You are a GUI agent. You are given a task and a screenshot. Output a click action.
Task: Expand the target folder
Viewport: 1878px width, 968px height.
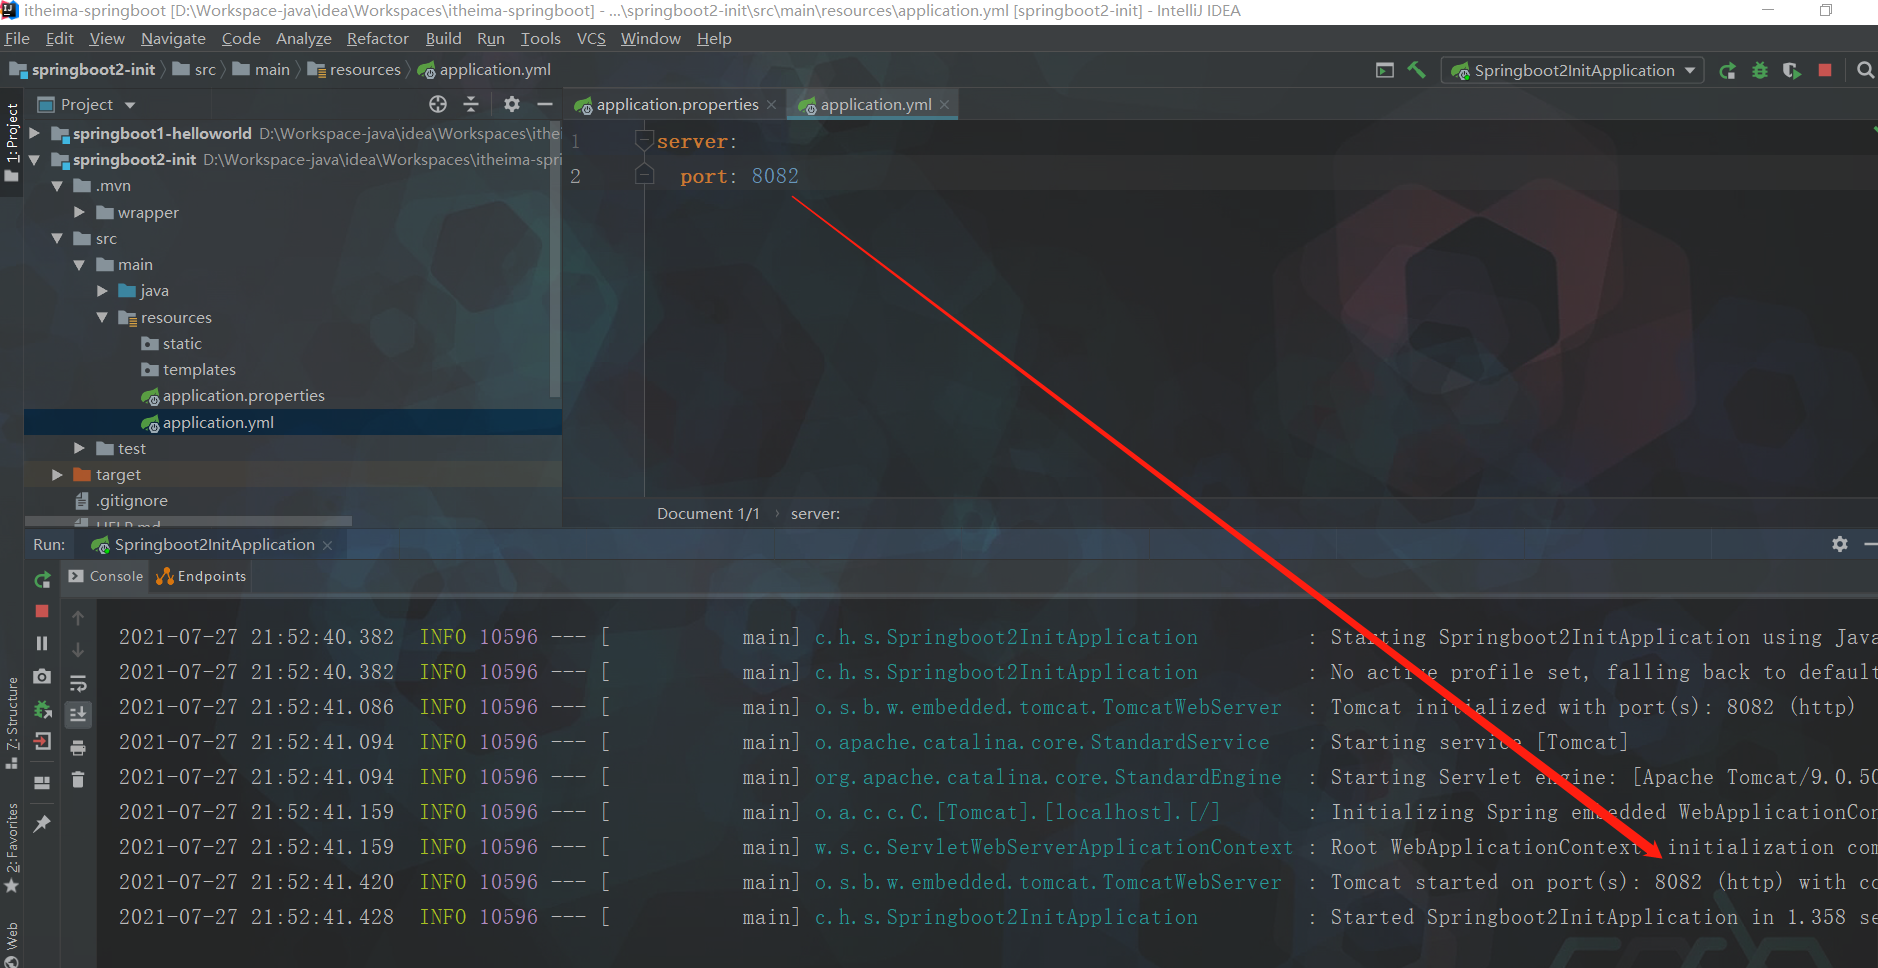tap(57, 474)
